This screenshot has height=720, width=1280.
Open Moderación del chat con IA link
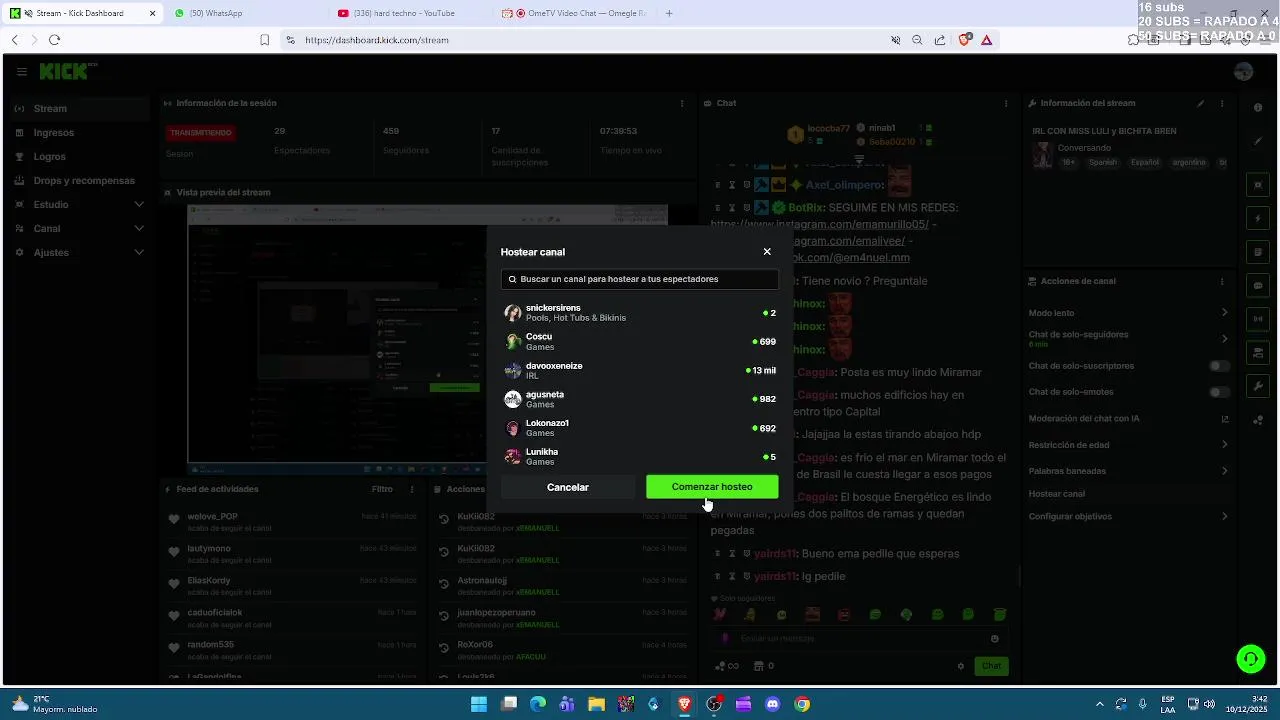(x=1128, y=418)
